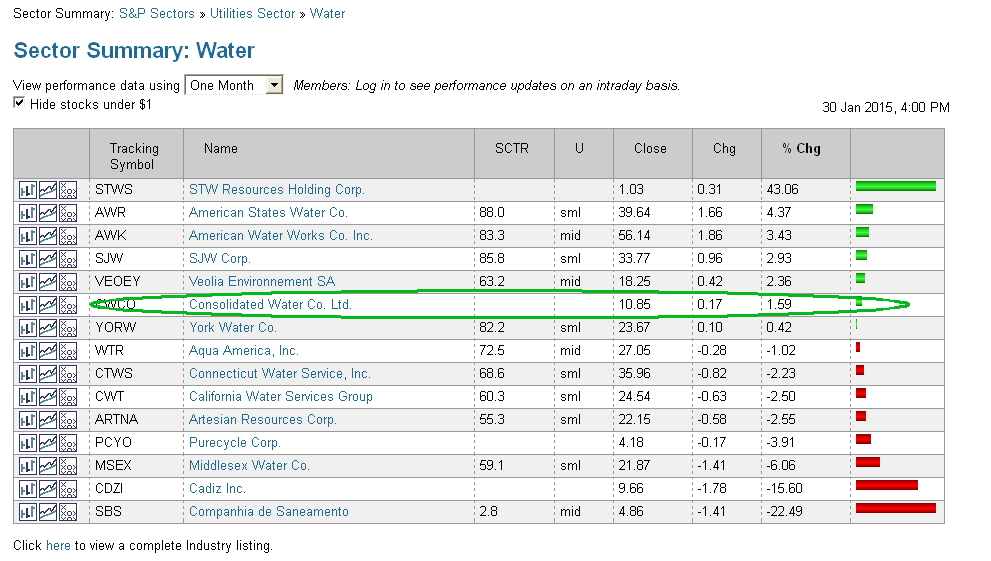Screen dimensions: 991x561
Task: Open the line chart icon for VEOEY
Action: [48, 282]
